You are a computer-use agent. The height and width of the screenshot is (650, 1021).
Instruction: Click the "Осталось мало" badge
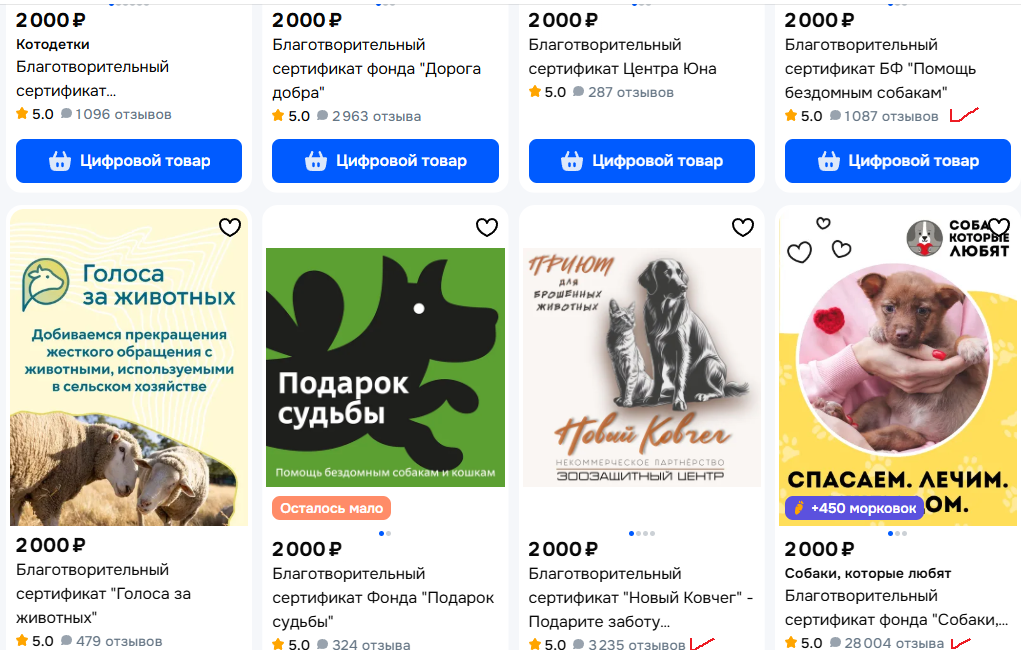pos(331,508)
